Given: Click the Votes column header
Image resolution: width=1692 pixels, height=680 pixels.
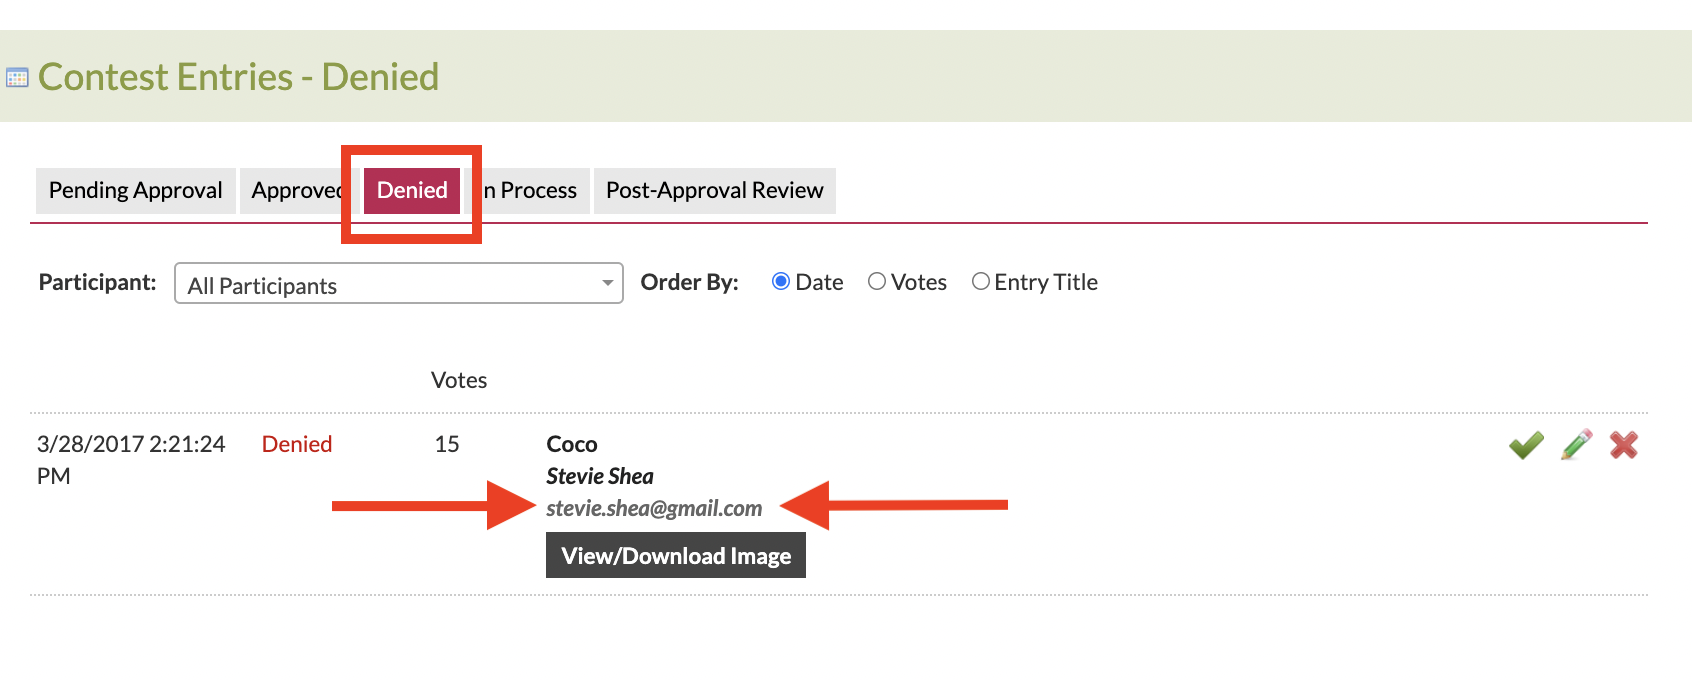Looking at the screenshot, I should pos(459,381).
